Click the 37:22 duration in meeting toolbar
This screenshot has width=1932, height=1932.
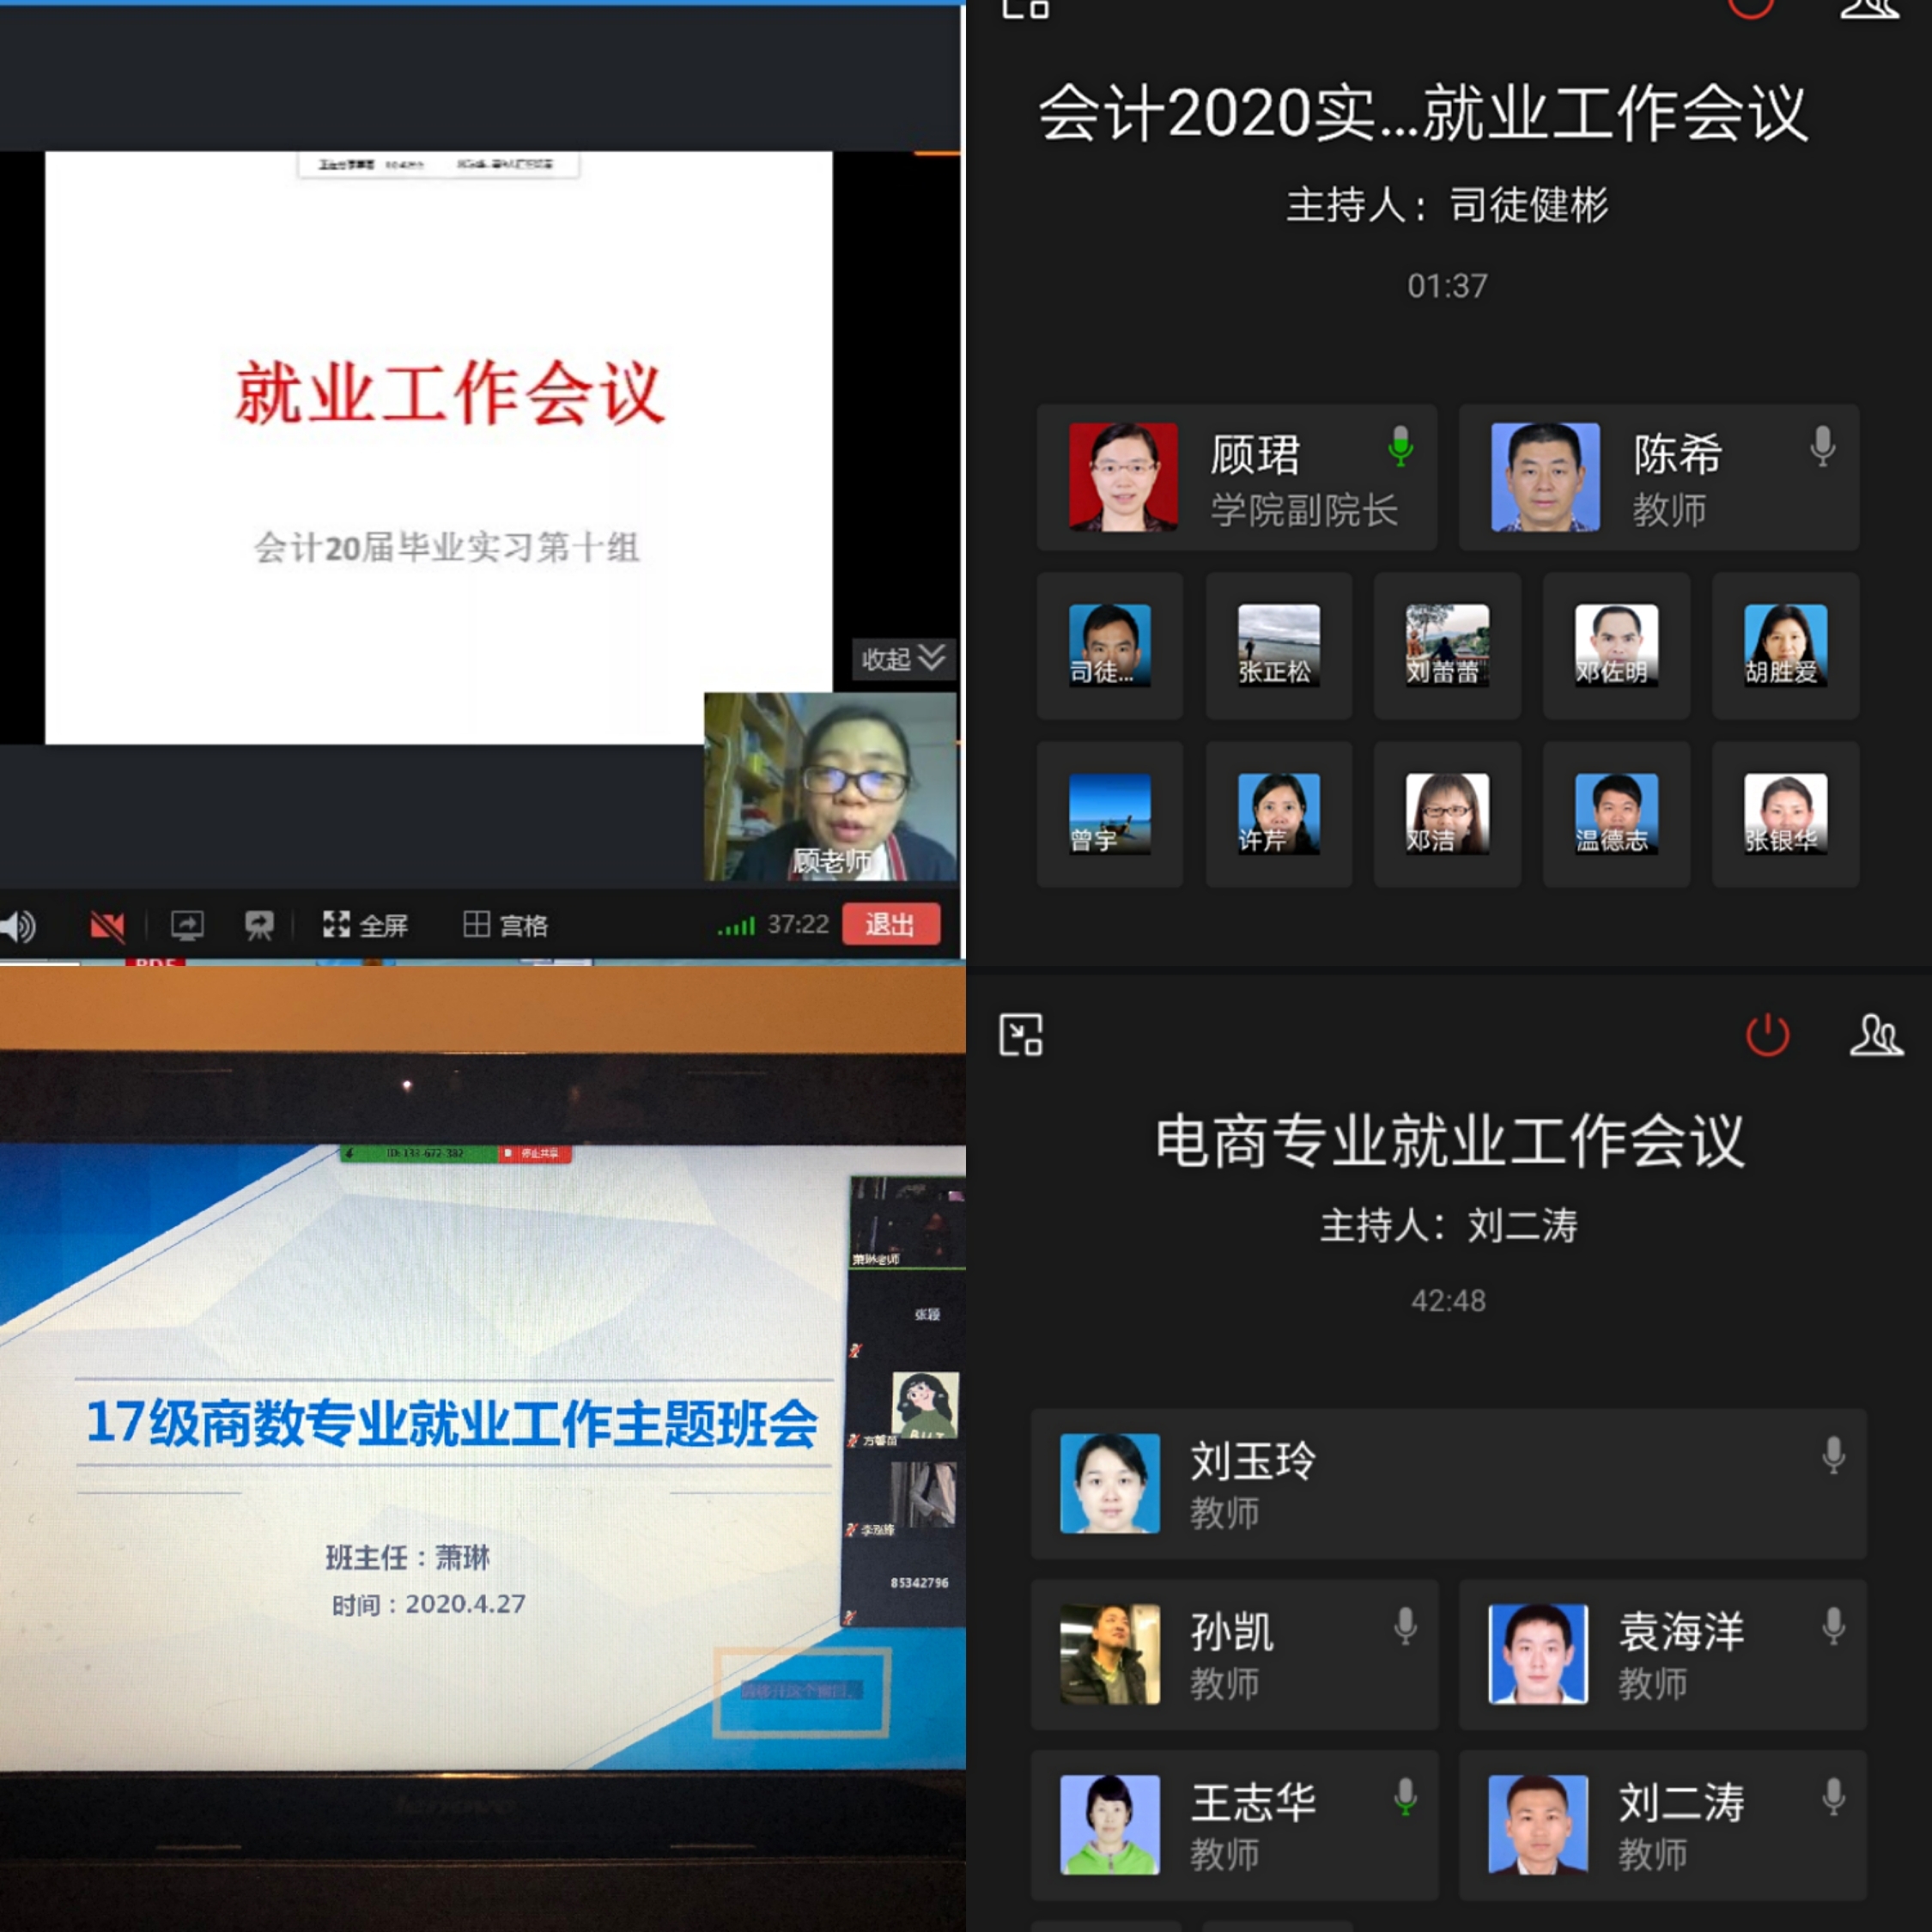(798, 925)
